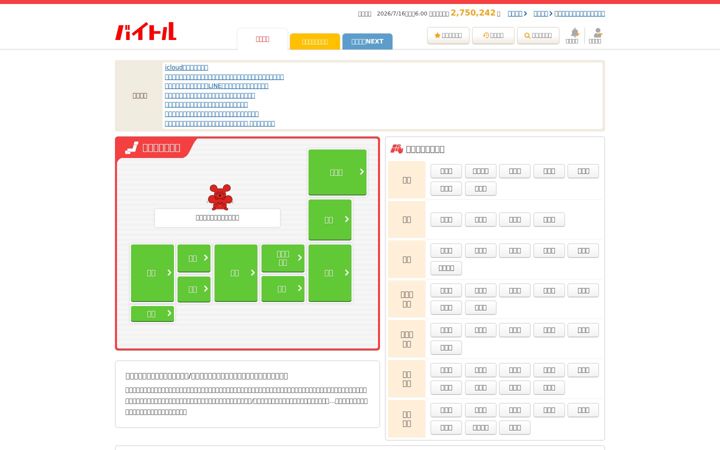This screenshot has height=450, width=720.
Task: Select the Kansai tile on the Japan map
Action: tap(236, 273)
